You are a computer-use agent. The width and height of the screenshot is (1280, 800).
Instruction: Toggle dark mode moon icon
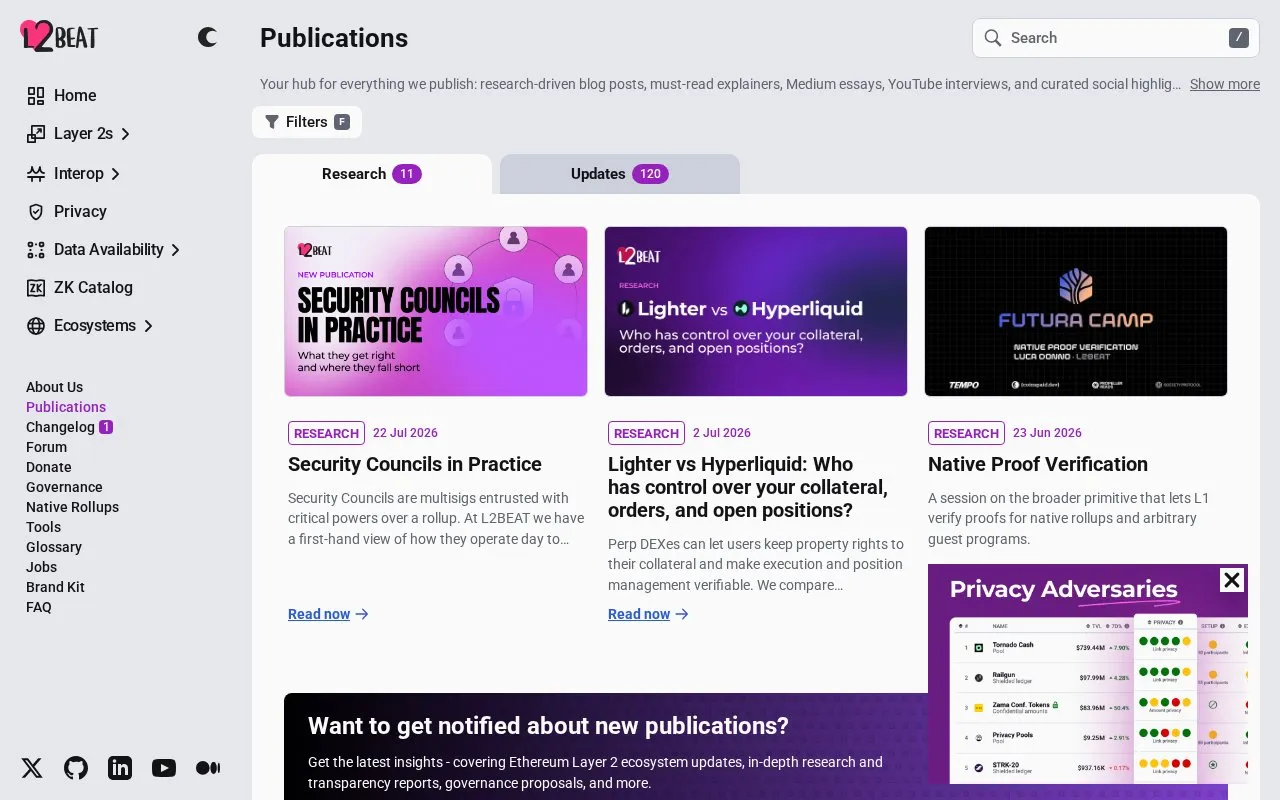click(207, 38)
